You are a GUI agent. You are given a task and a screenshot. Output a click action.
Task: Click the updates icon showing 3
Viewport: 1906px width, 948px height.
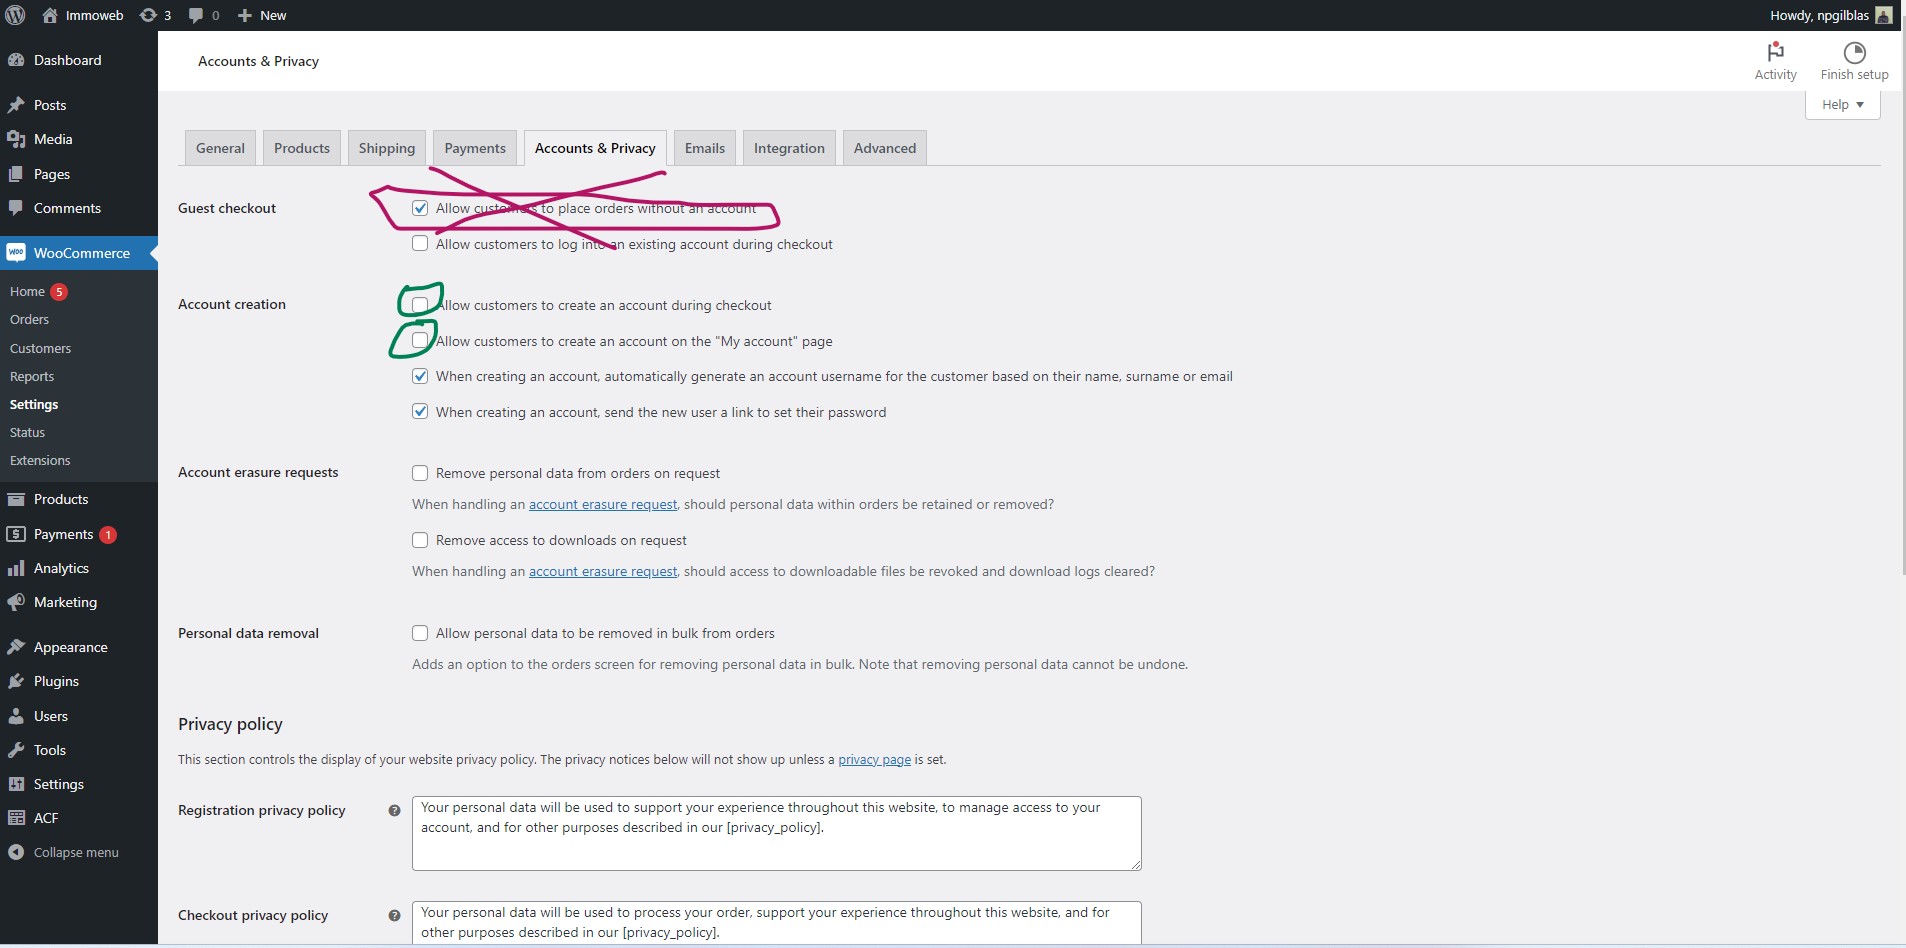point(148,15)
